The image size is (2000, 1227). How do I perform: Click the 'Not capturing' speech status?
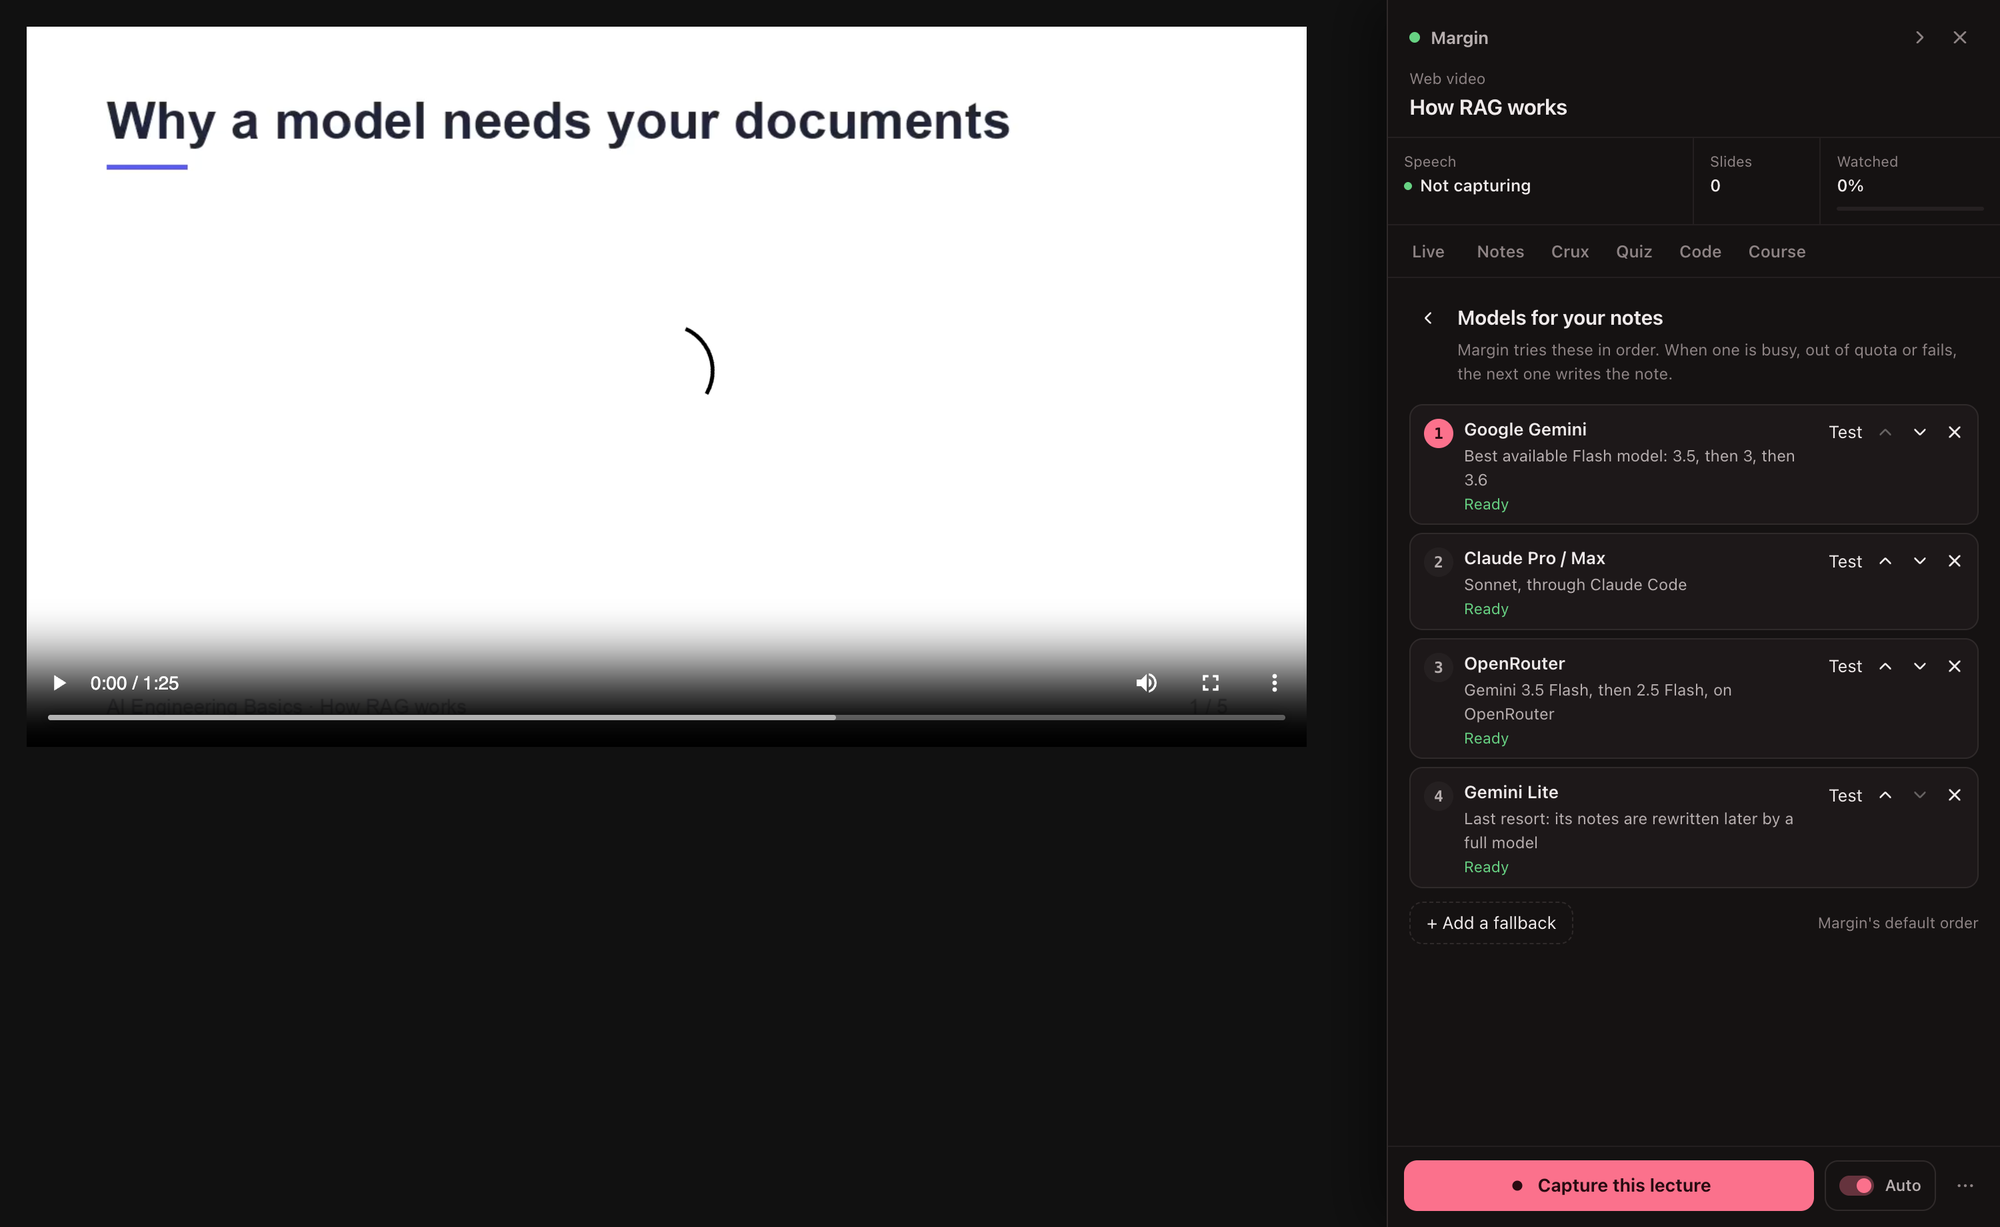(x=1475, y=186)
